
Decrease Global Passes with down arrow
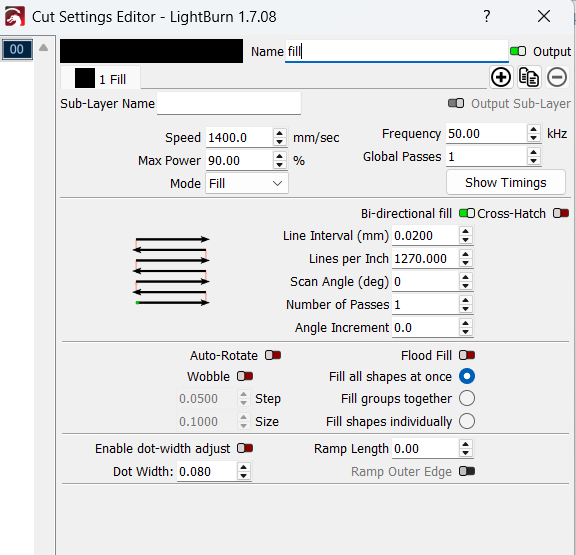533,161
